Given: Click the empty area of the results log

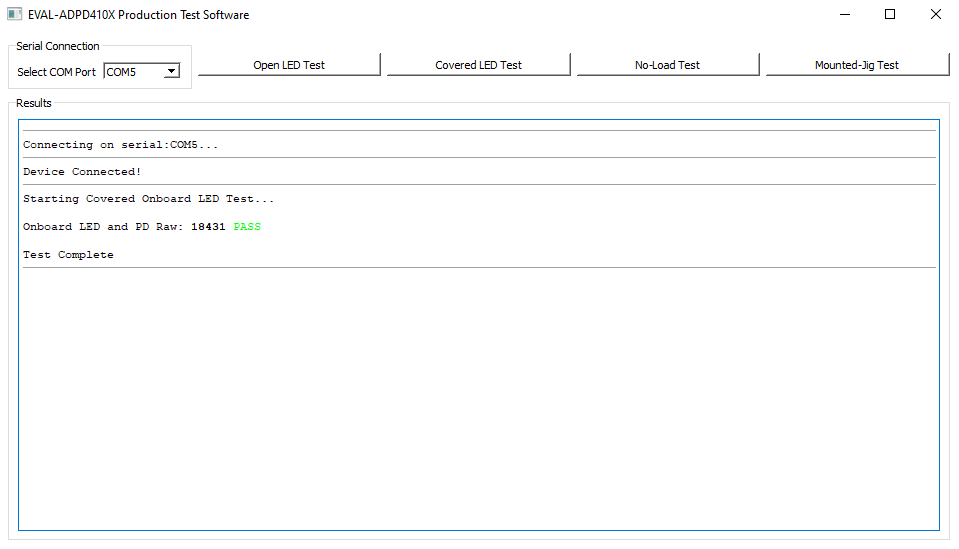Looking at the screenshot, I should pos(478,400).
